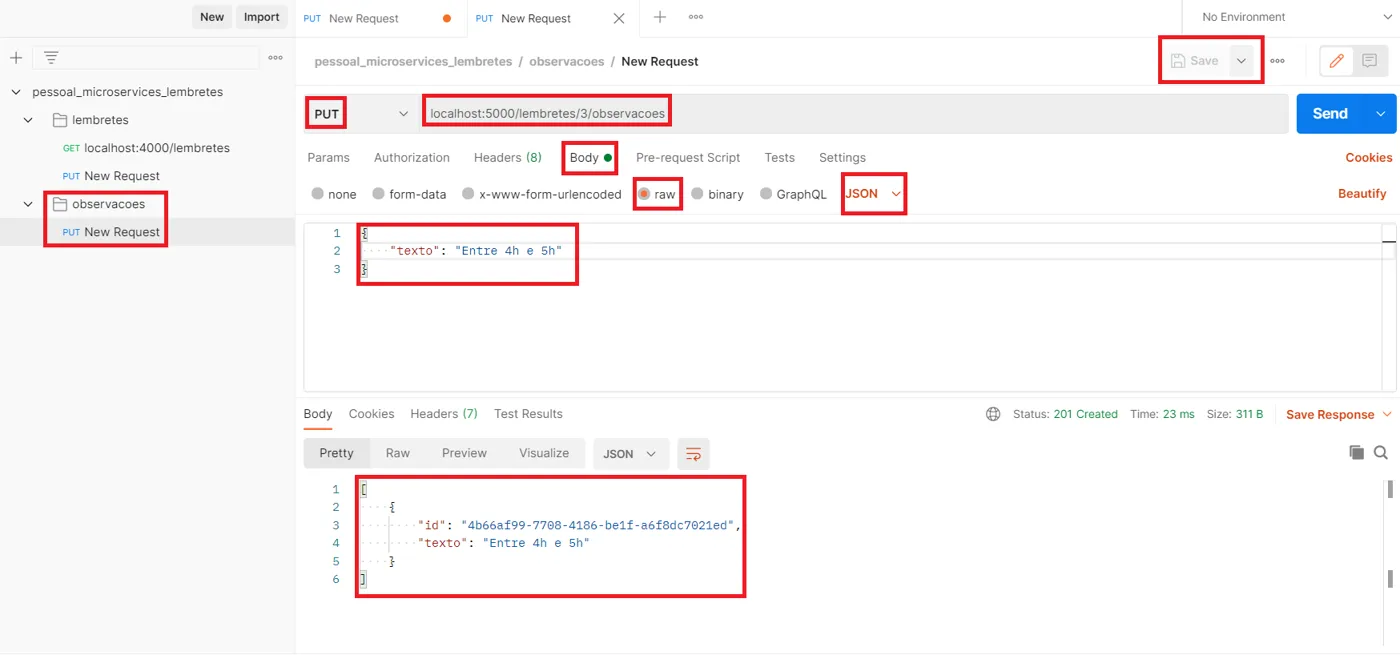Viewport: 1400px width, 655px height.
Task: Switch response view to Preview
Action: (x=464, y=453)
